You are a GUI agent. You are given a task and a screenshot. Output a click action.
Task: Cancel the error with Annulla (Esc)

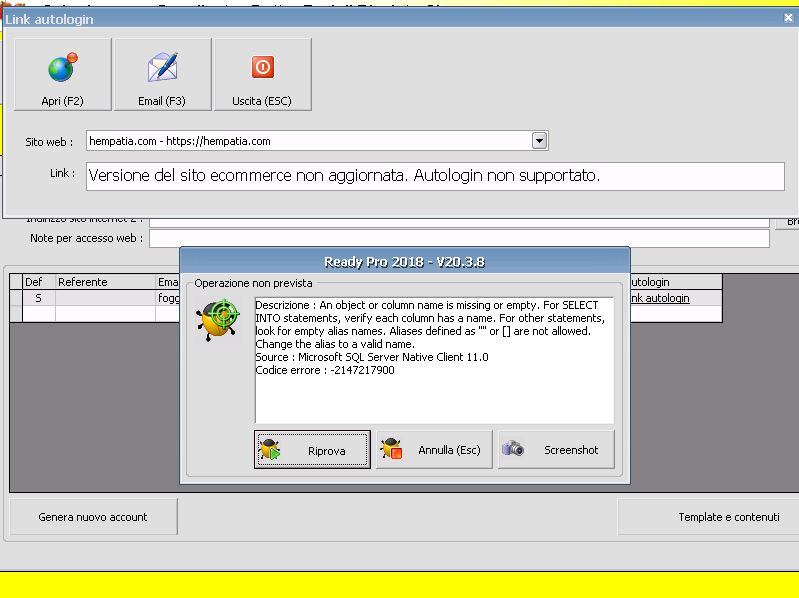click(x=434, y=449)
